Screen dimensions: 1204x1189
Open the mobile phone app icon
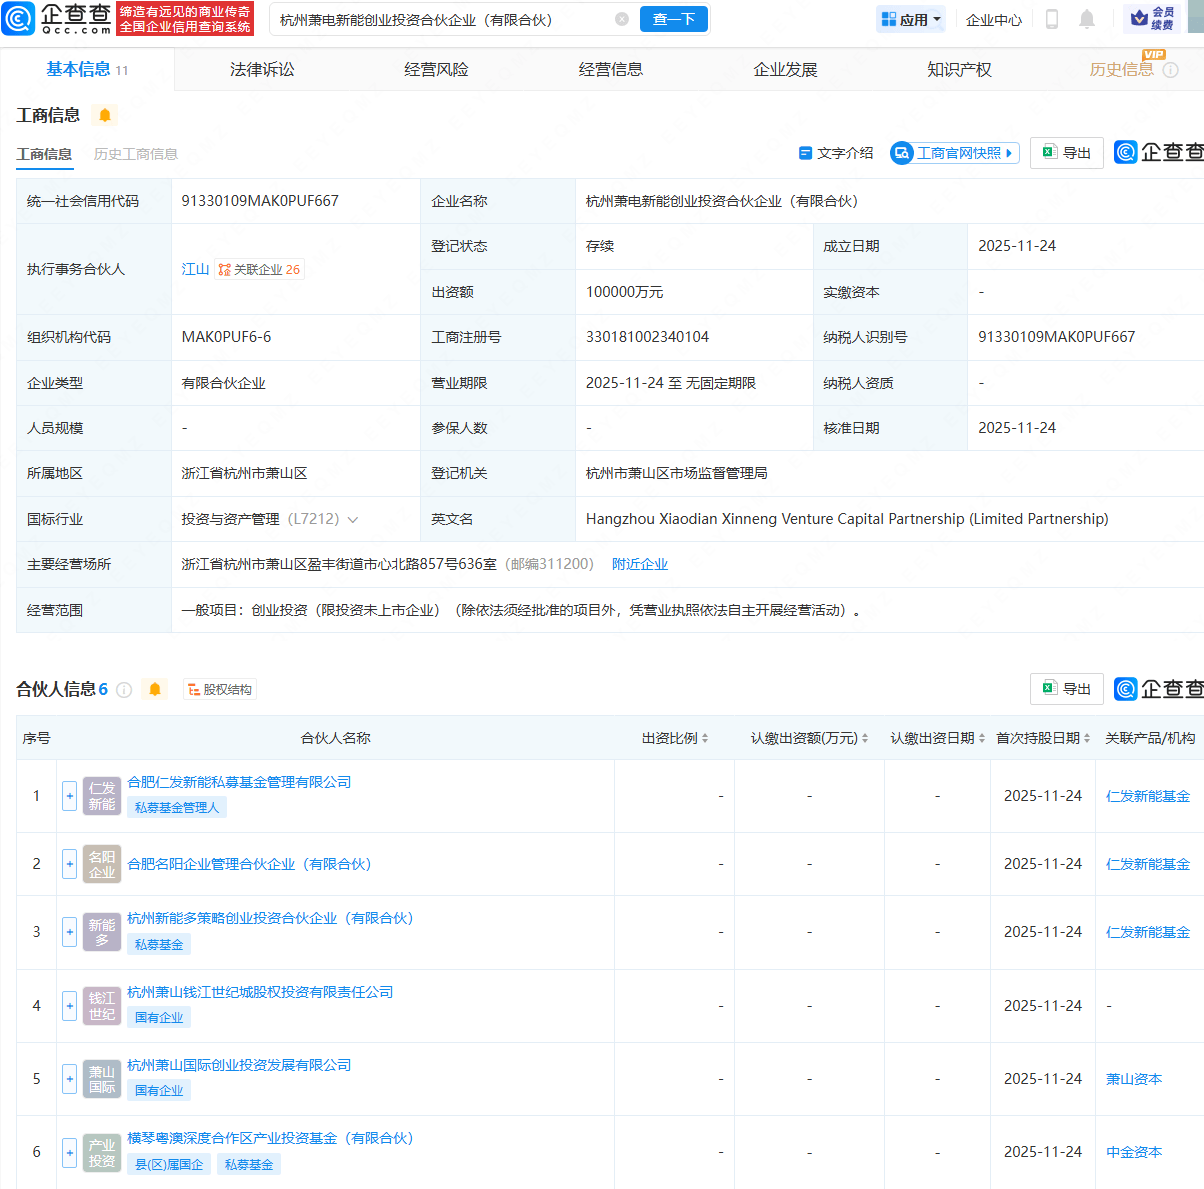[1051, 19]
